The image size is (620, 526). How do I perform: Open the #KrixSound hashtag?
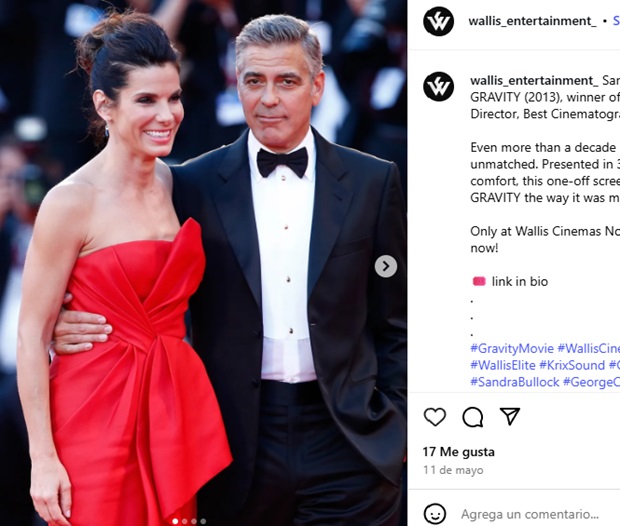[572, 365]
